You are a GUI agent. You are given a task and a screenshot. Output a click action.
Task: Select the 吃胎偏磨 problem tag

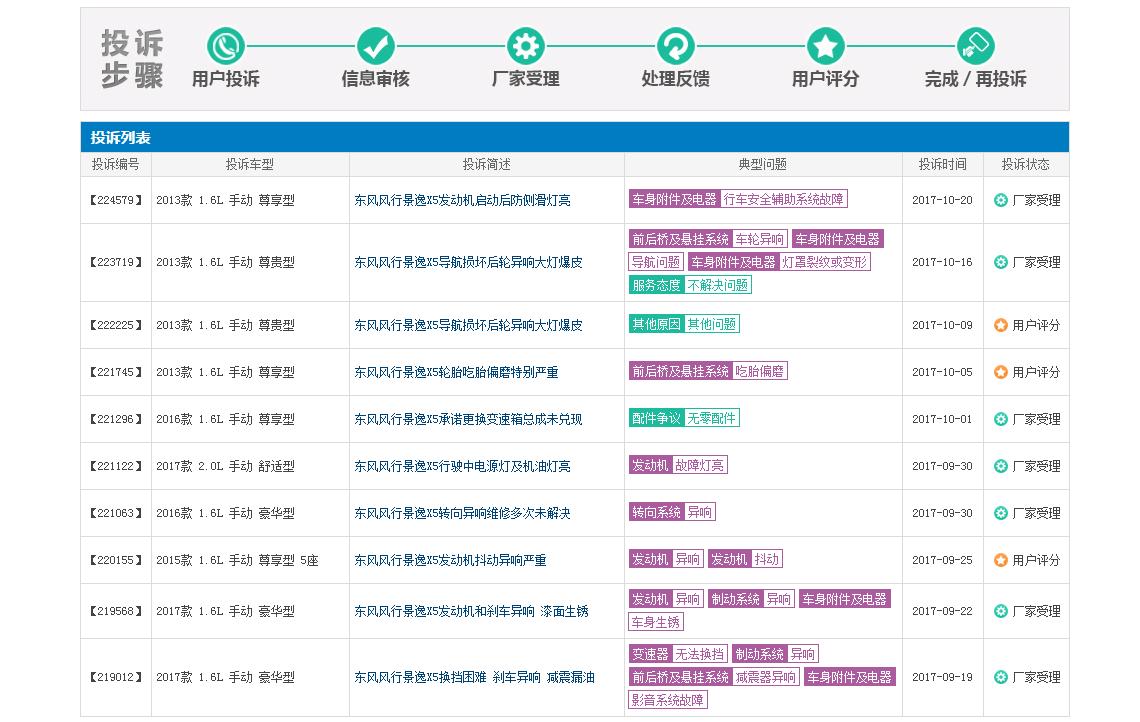(x=761, y=370)
